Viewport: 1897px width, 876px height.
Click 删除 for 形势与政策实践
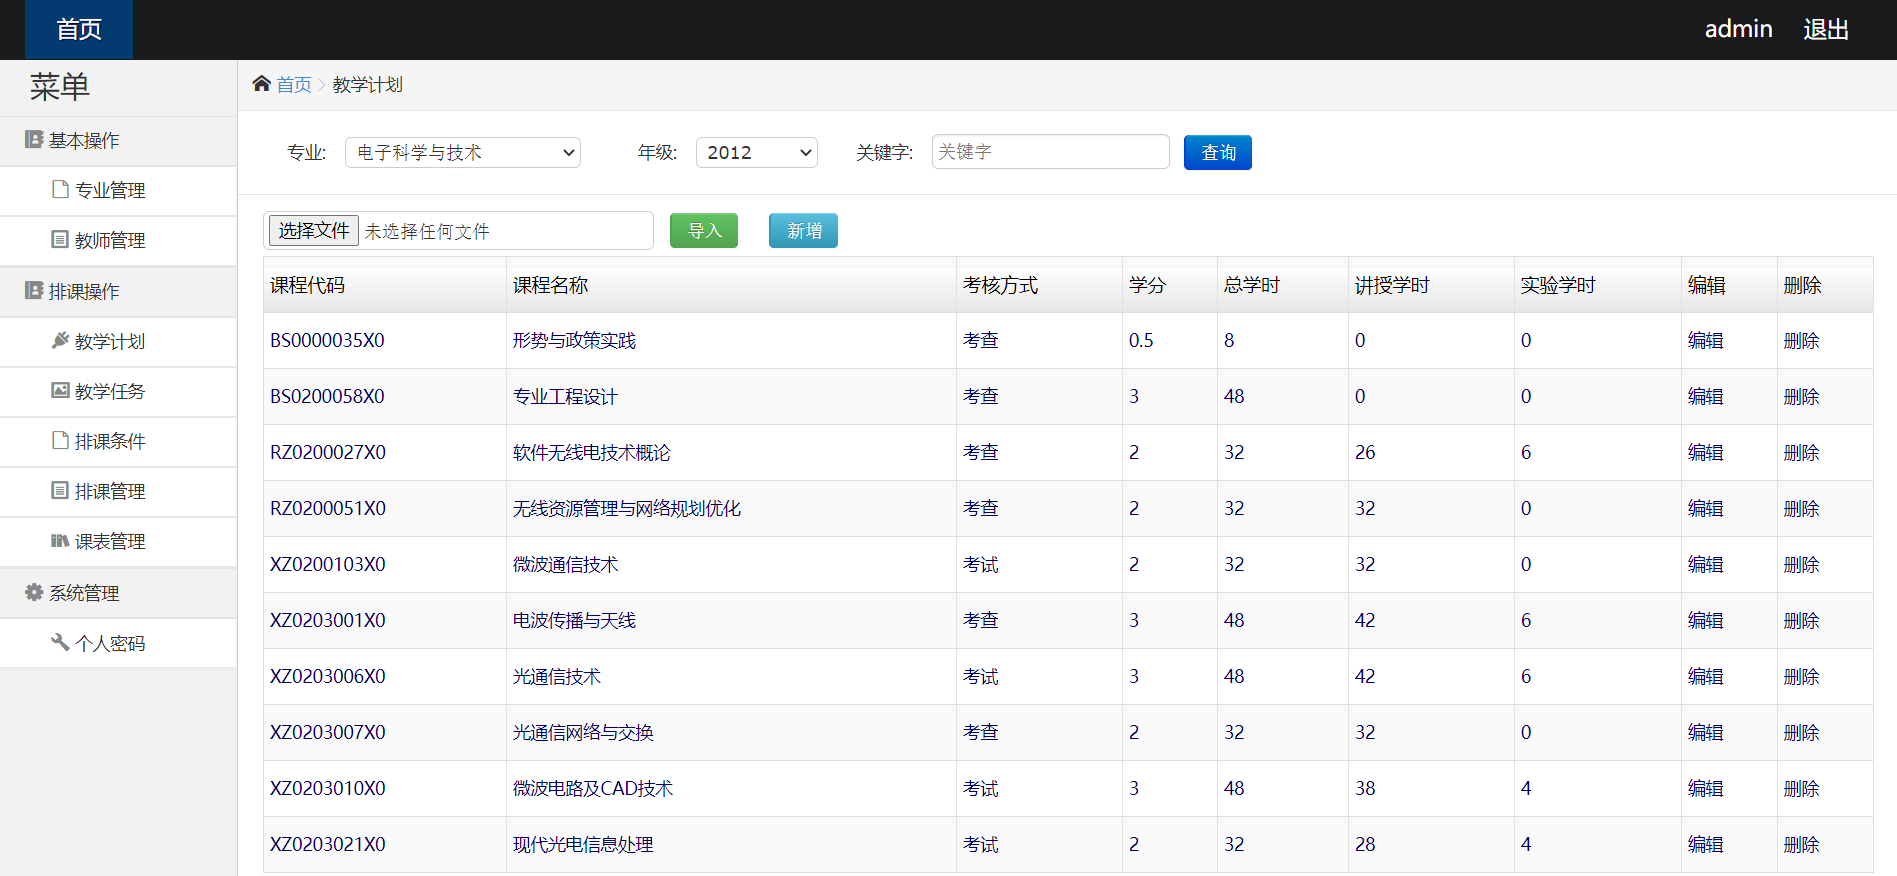pyautogui.click(x=1801, y=341)
